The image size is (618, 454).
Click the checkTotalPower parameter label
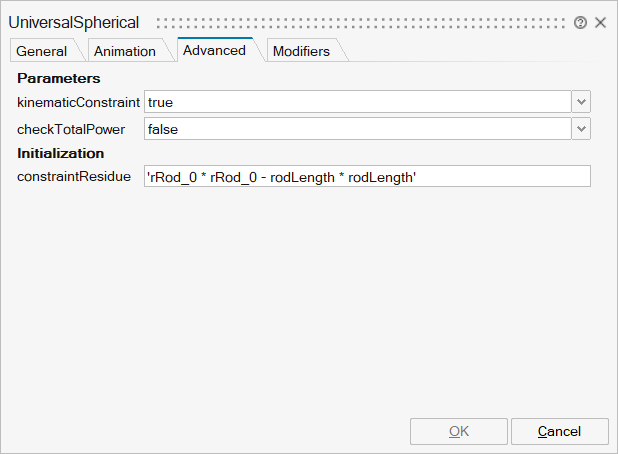tap(71, 128)
